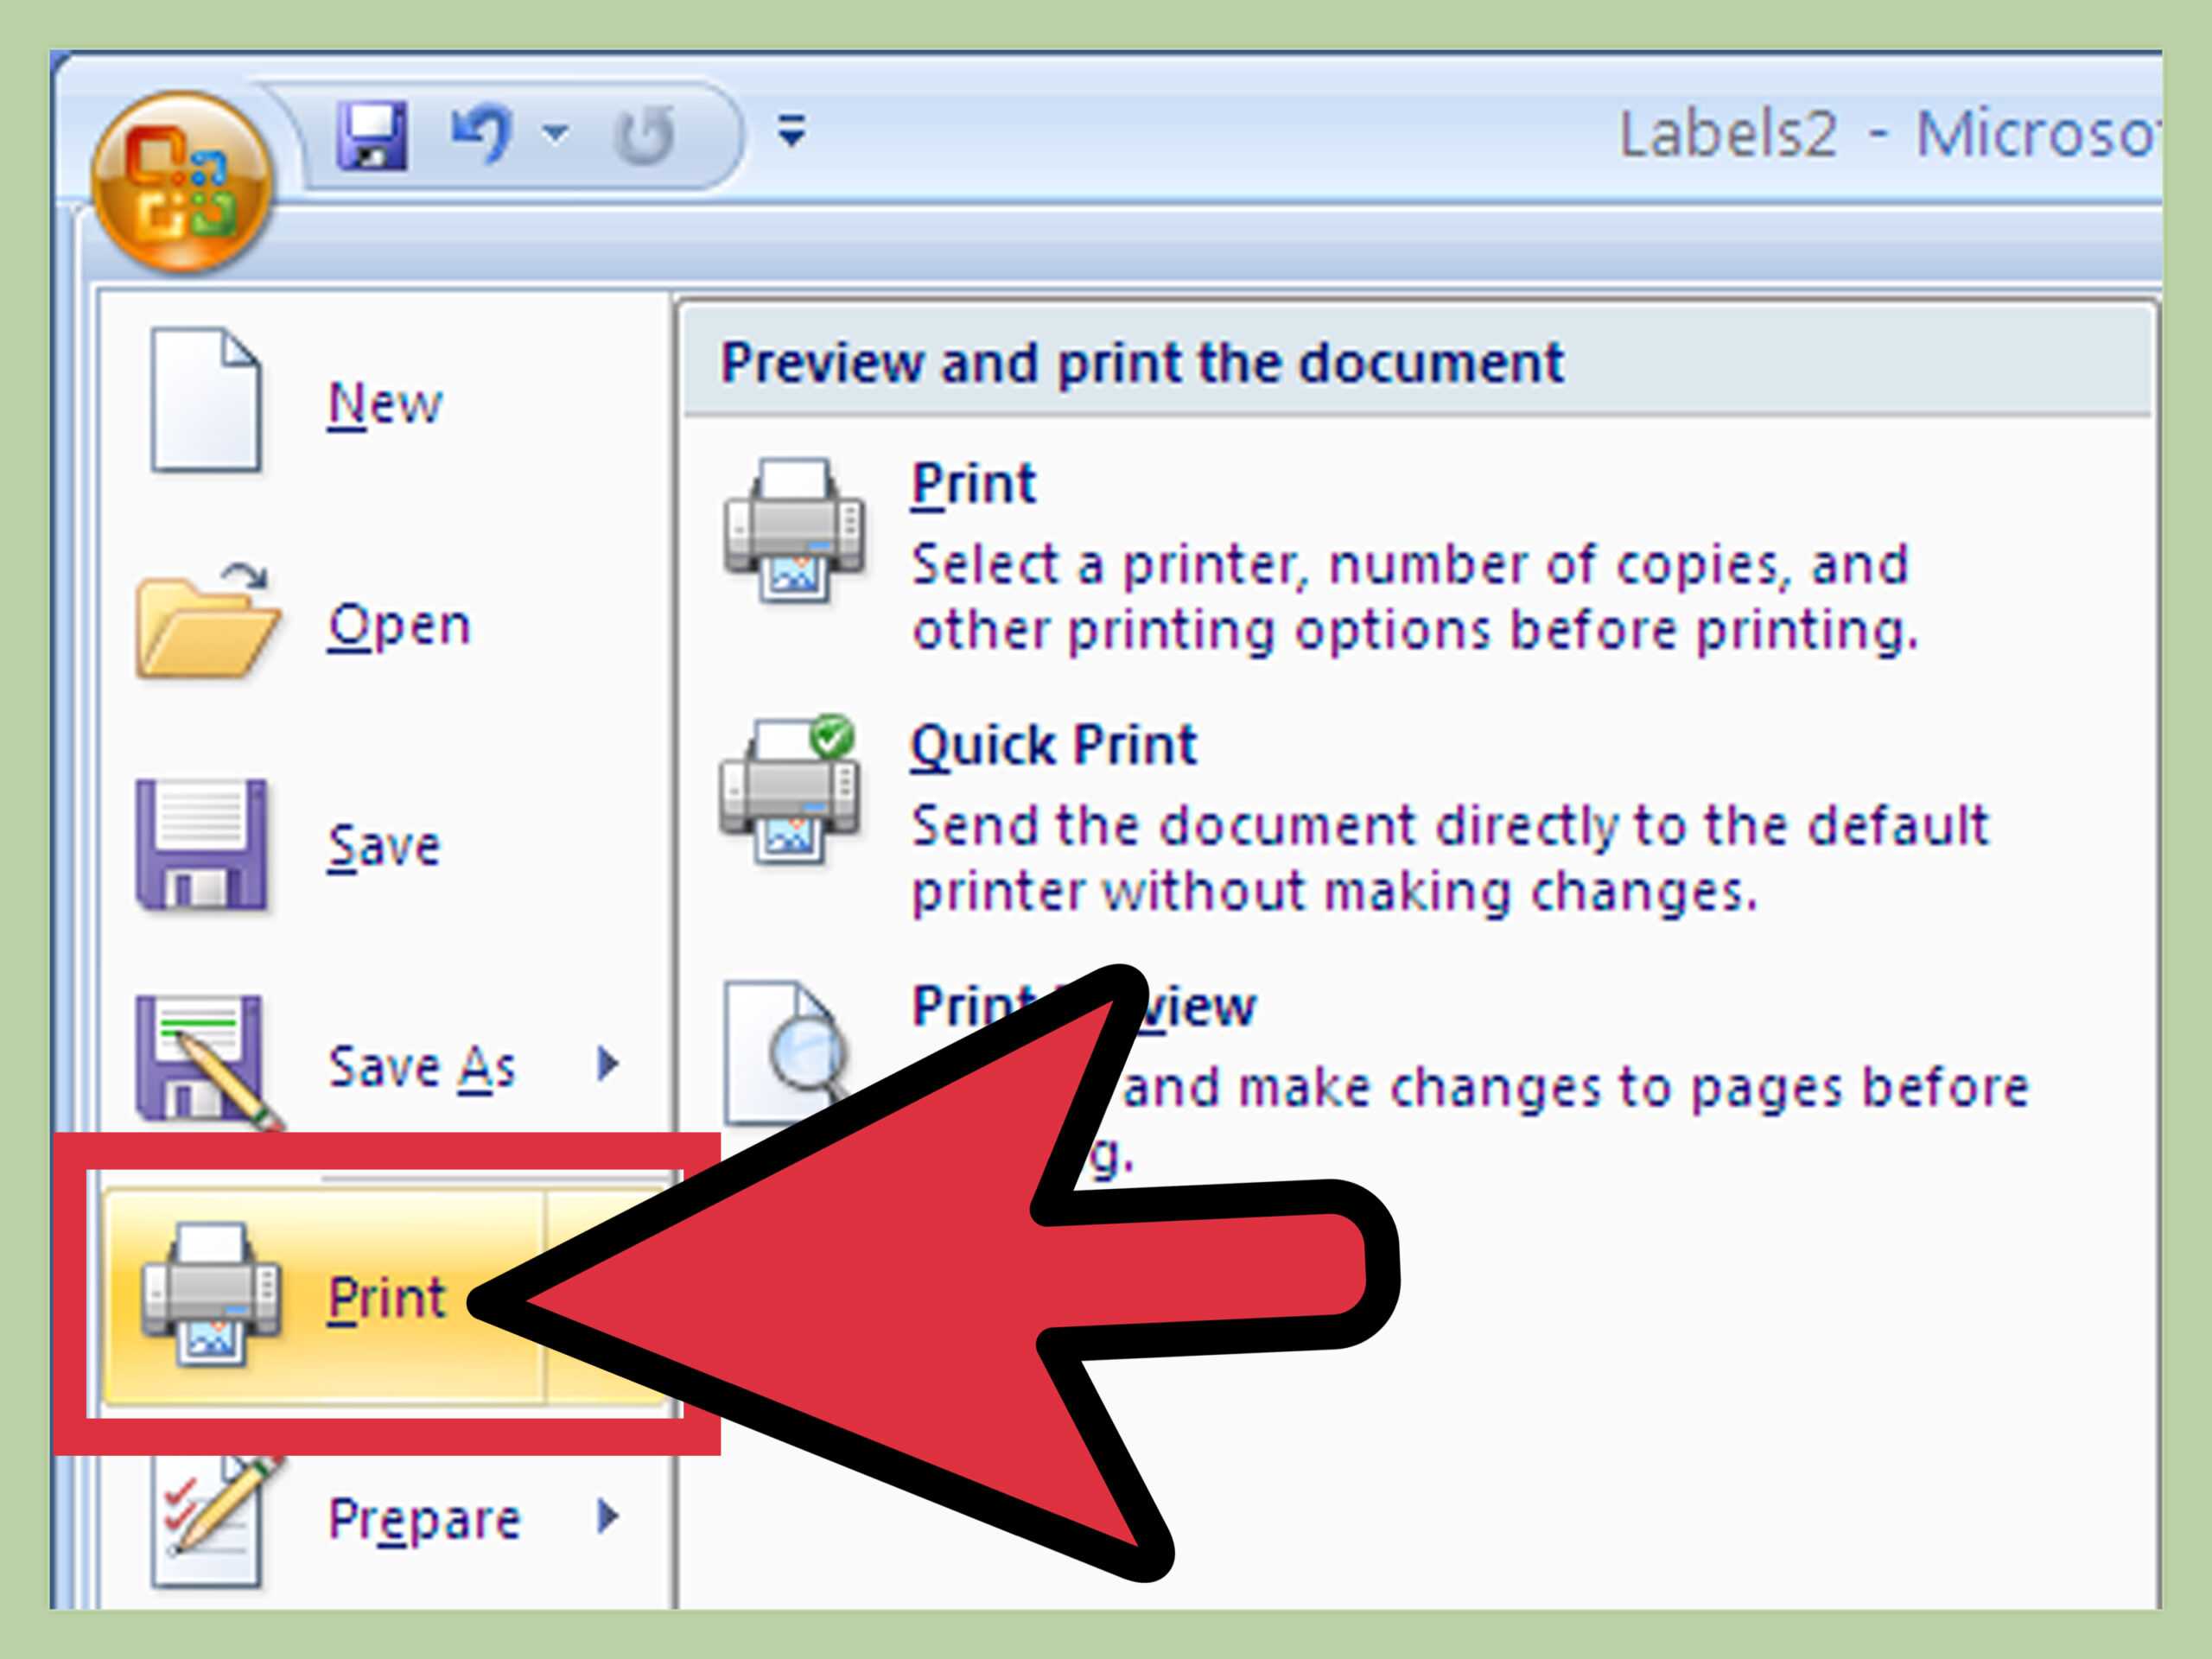Open Customize Quick Access Toolbar dropdown
The width and height of the screenshot is (2212, 1659).
(792, 130)
